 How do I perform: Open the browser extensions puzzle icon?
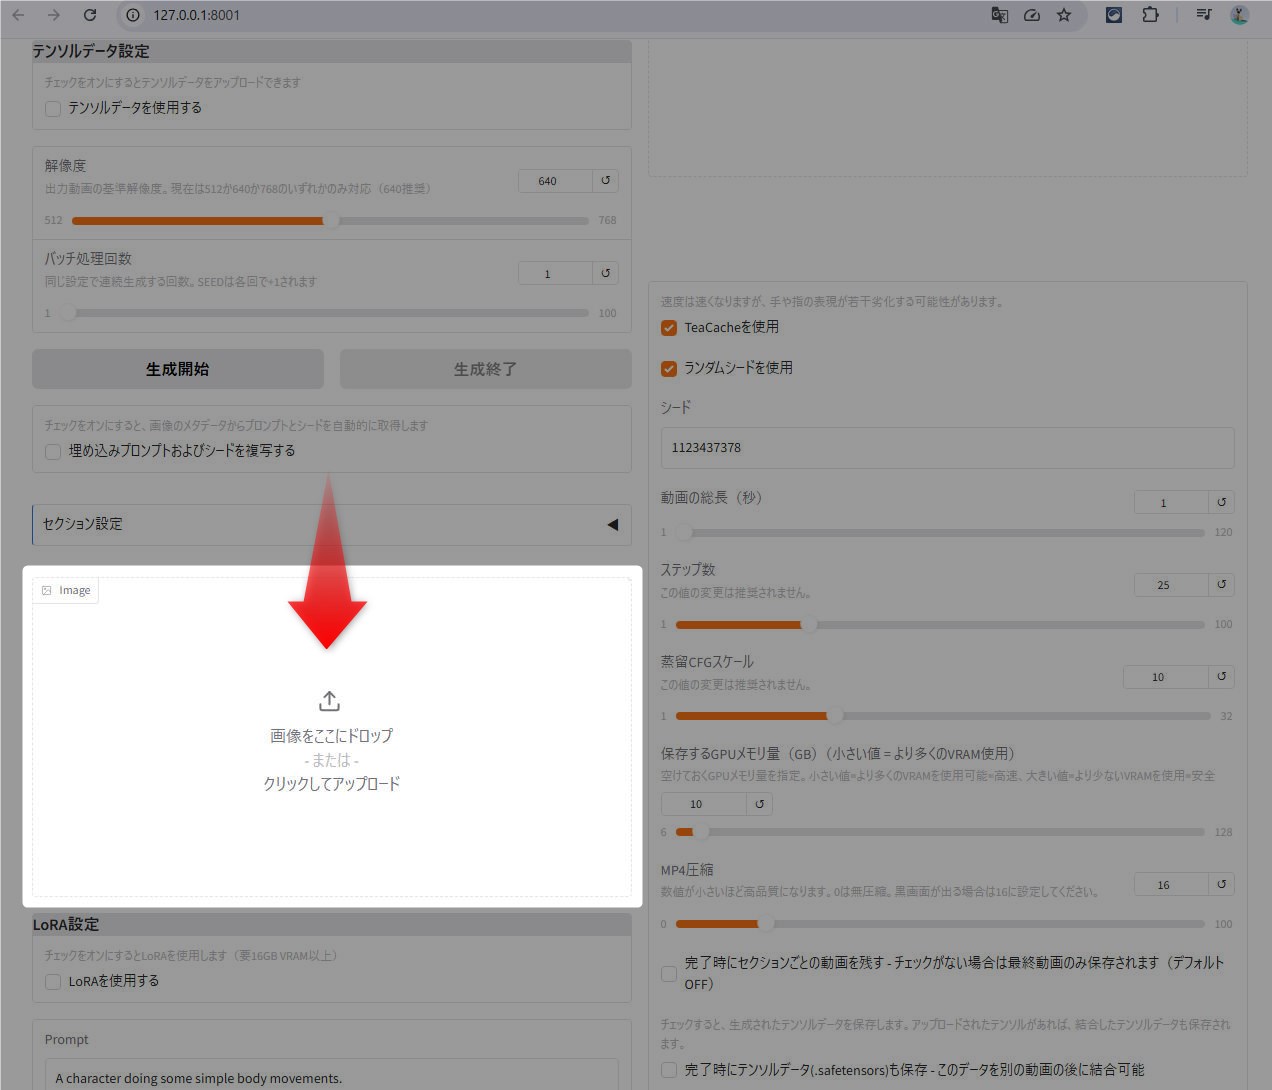pos(1150,15)
